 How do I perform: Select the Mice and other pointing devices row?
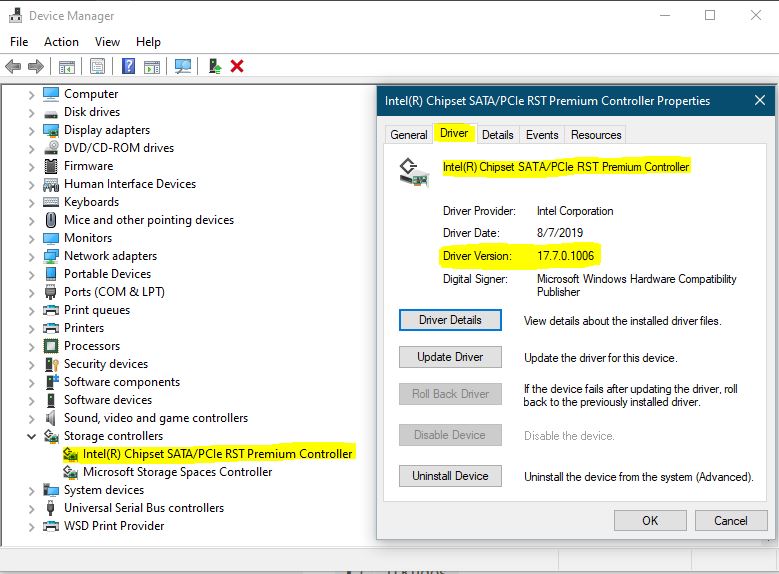click(x=149, y=220)
